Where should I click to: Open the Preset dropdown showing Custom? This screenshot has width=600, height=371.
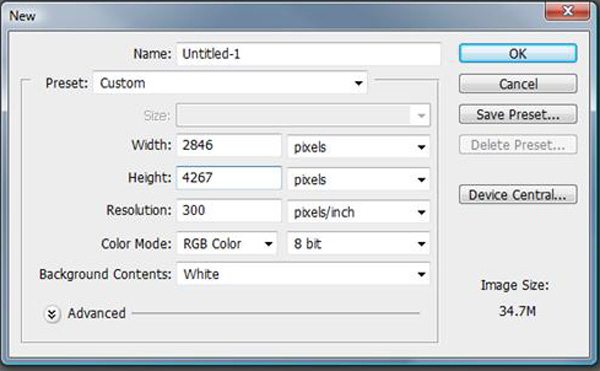(x=230, y=83)
